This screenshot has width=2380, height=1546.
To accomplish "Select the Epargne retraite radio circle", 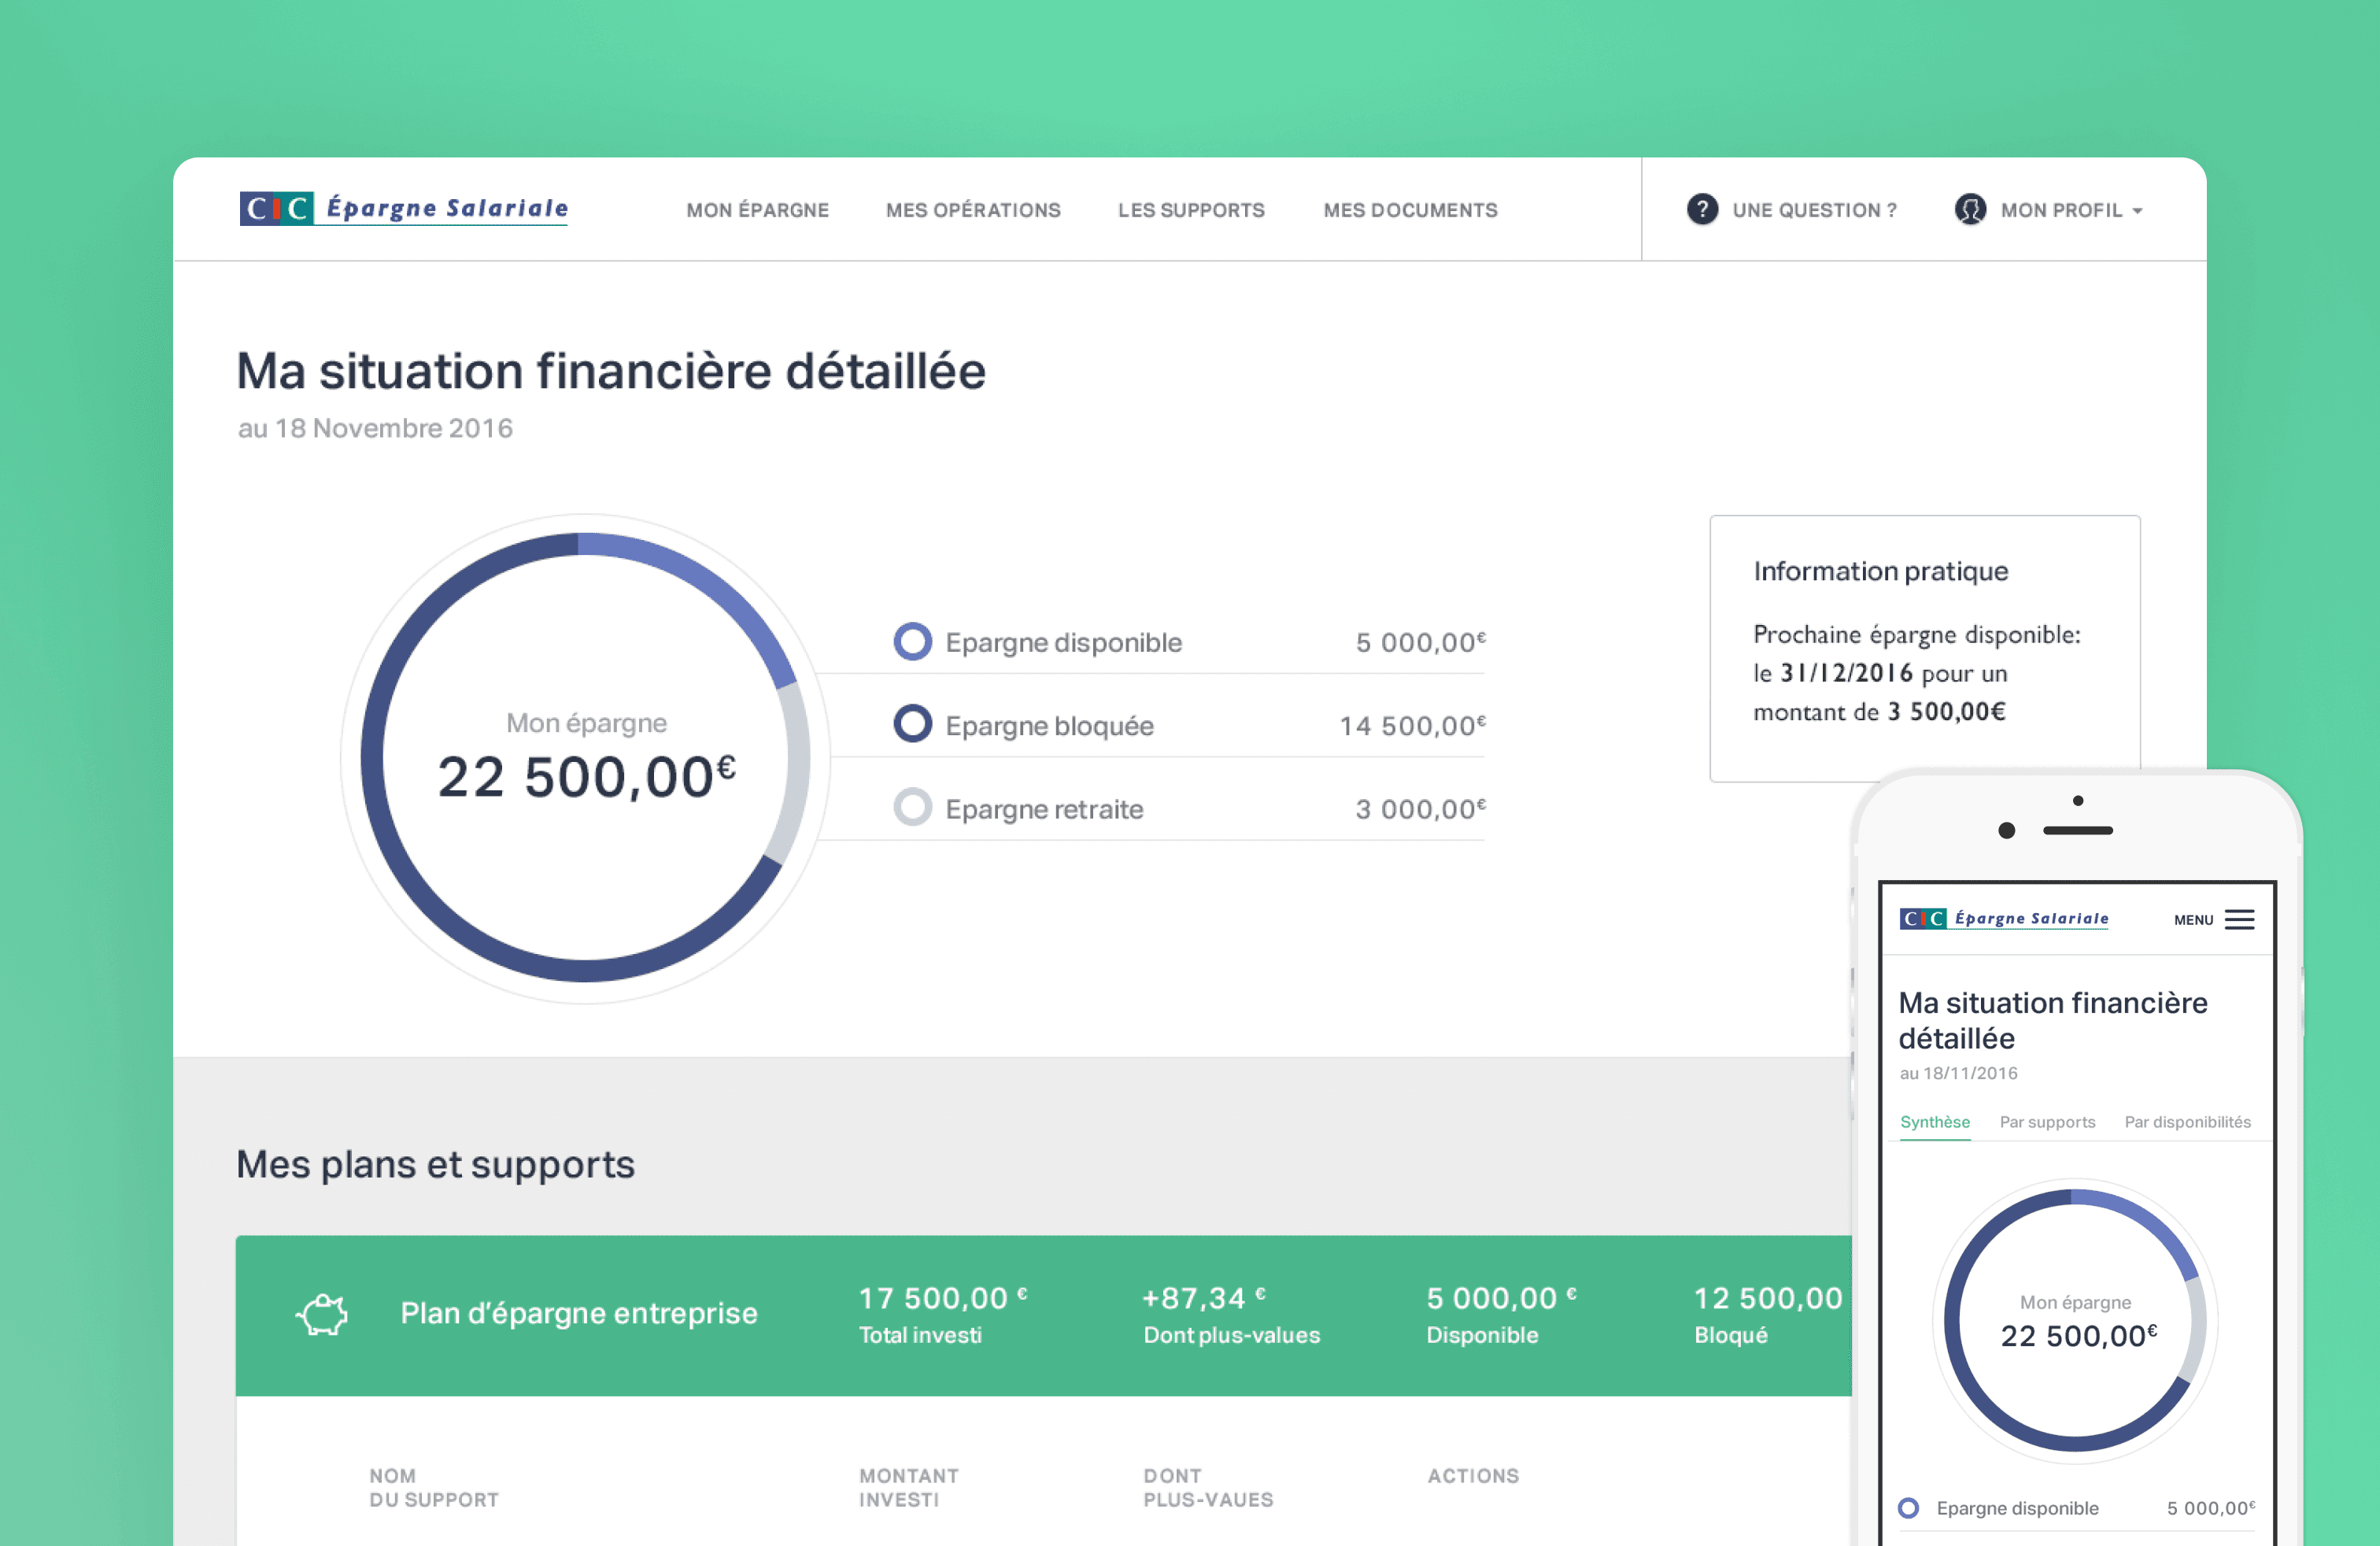I will (912, 808).
